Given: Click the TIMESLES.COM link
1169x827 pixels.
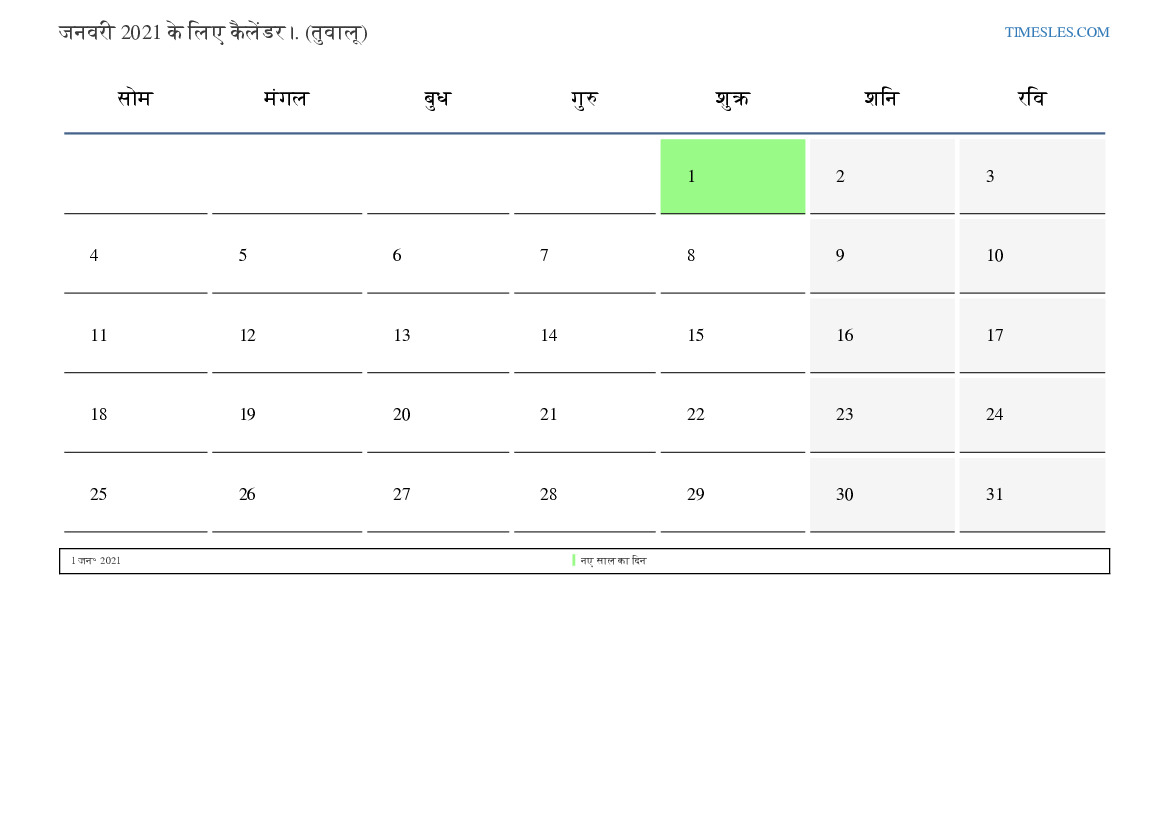Looking at the screenshot, I should click(x=1056, y=32).
